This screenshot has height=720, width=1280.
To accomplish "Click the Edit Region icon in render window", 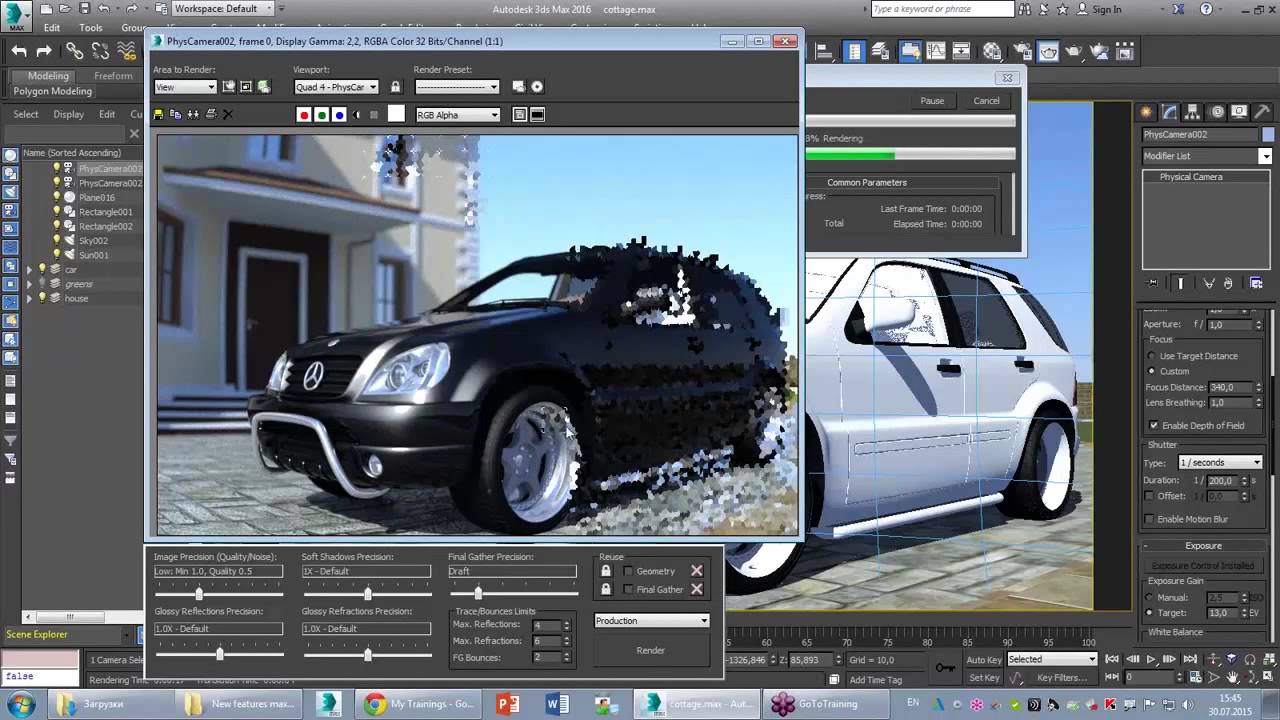I will click(229, 87).
